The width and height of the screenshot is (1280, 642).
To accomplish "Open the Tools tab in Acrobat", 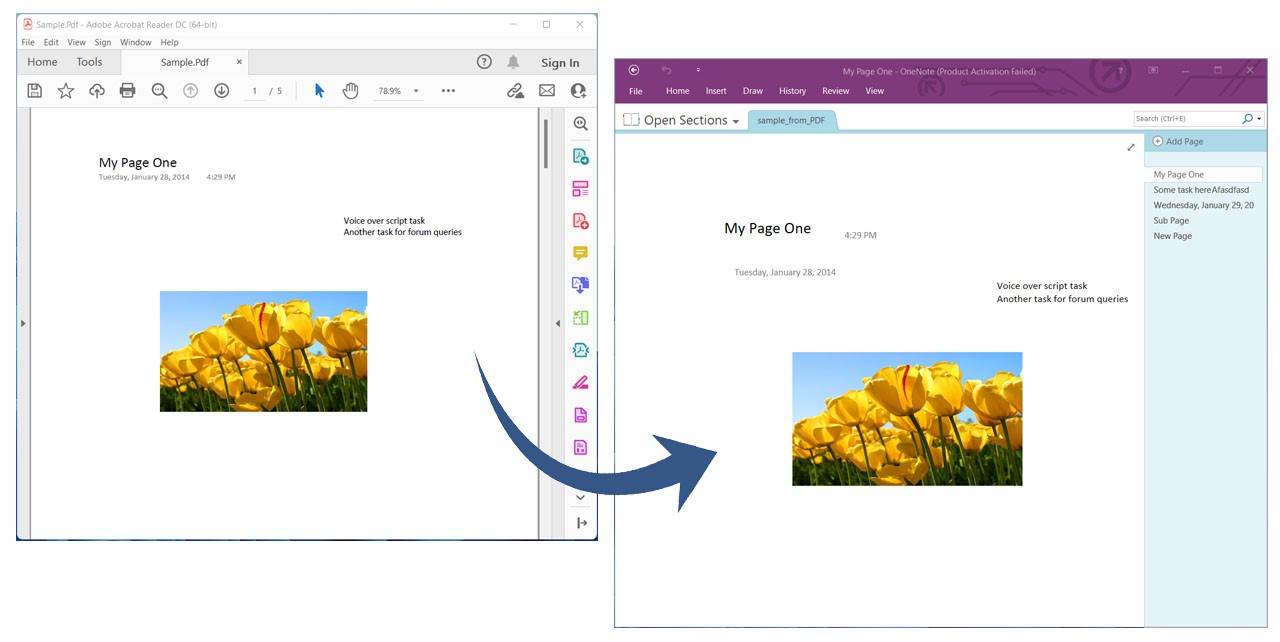I will pyautogui.click(x=90, y=62).
